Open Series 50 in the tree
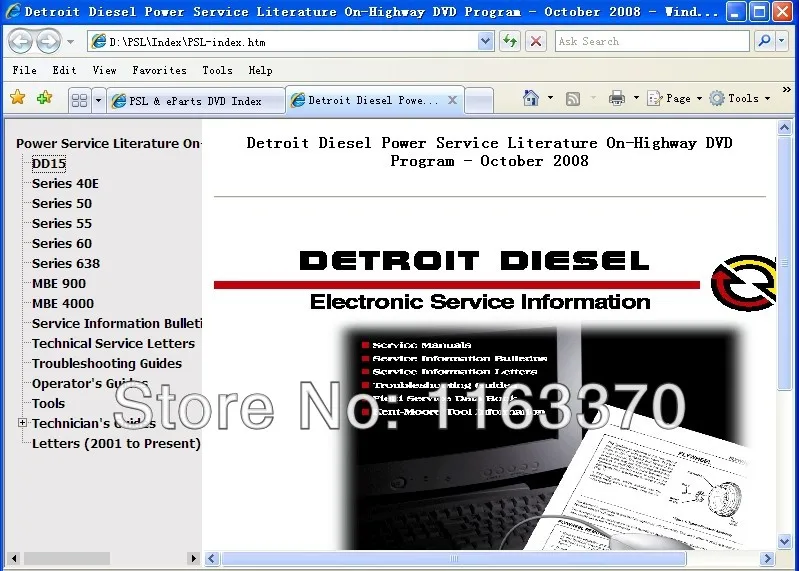Image resolution: width=799 pixels, height=571 pixels. (62, 203)
